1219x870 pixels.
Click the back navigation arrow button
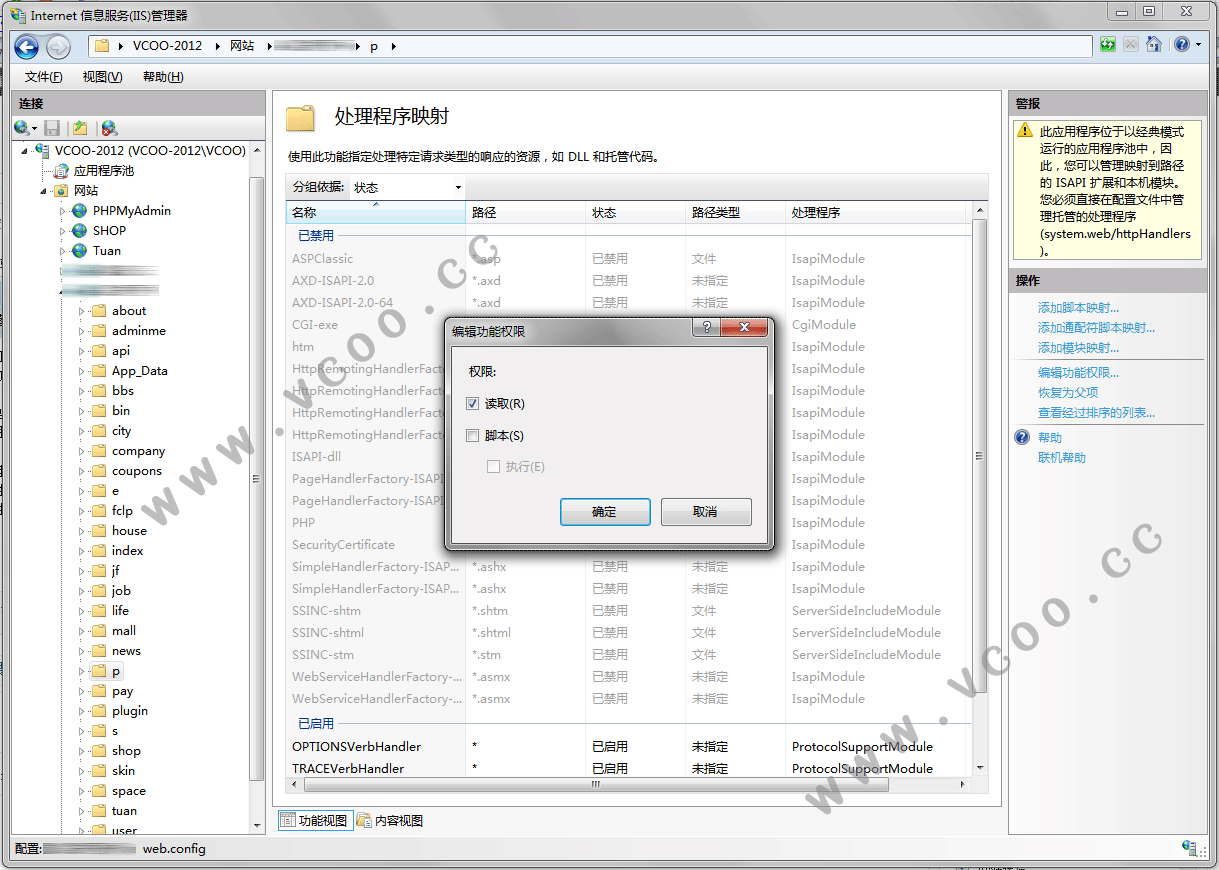tap(26, 46)
